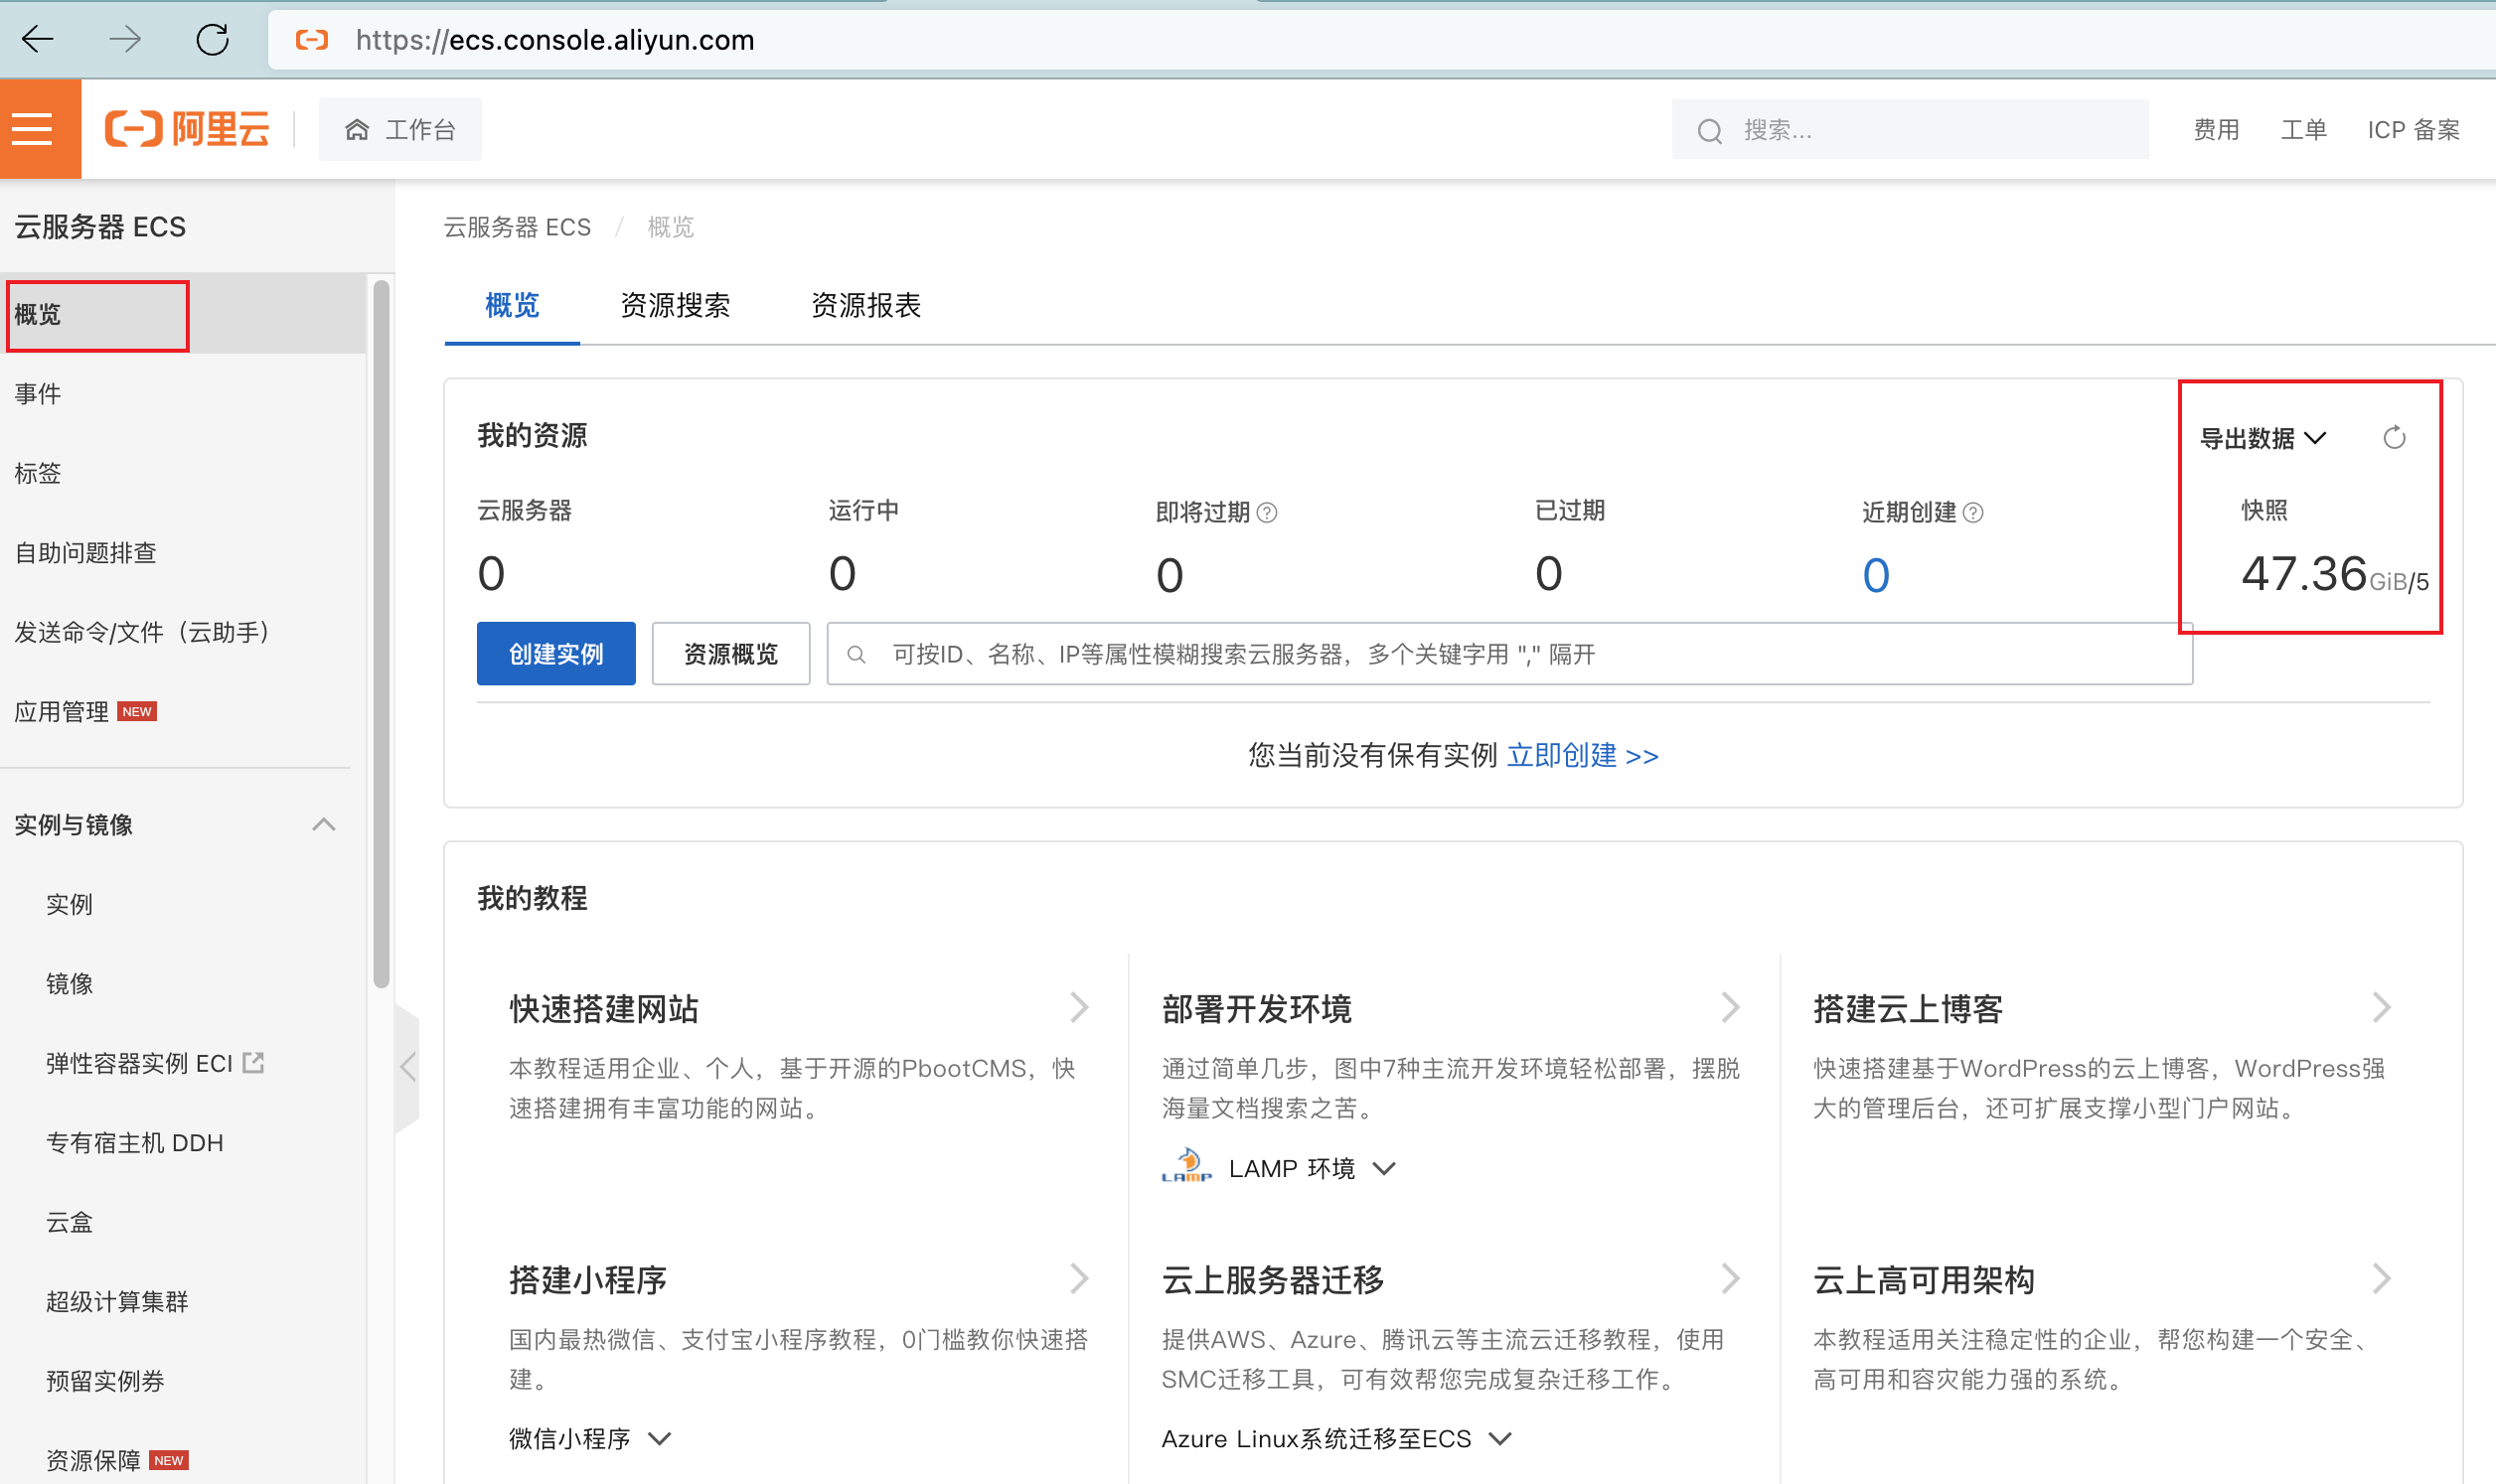
Task: Click the browser forward arrow
Action: pos(125,39)
